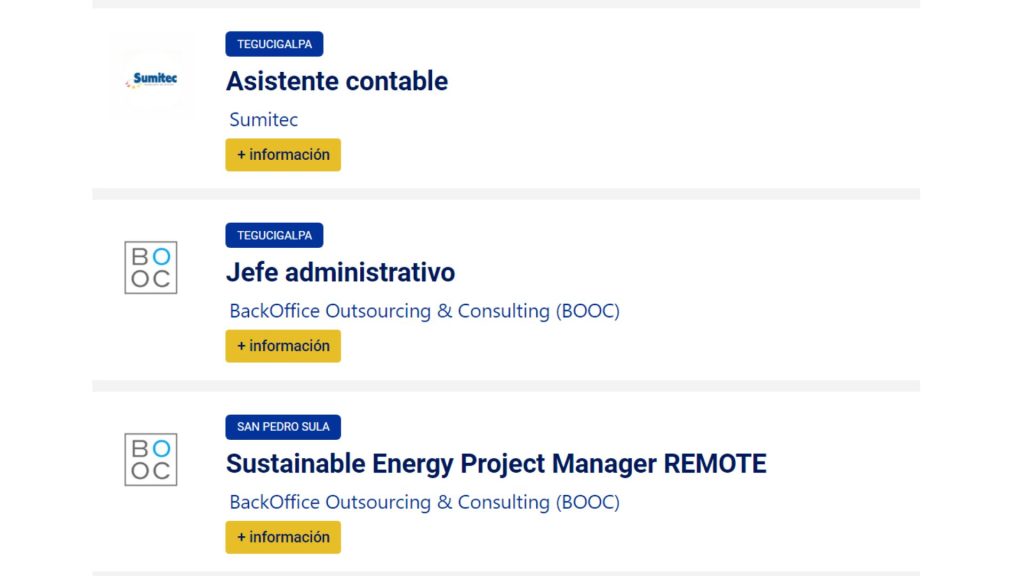Select TEGUCIGALPA tag above Asistente contable
Image resolution: width=1024 pixels, height=576 pixels.
click(x=274, y=44)
